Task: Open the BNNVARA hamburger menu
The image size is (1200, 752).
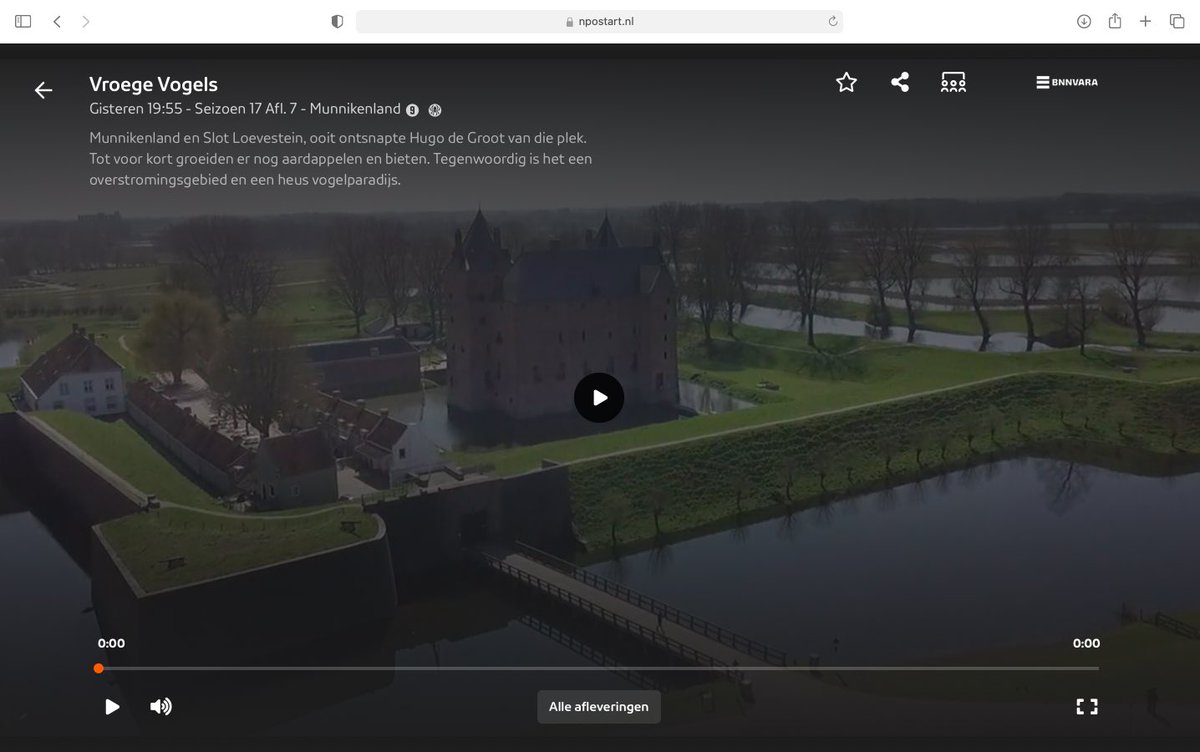Action: point(1066,81)
